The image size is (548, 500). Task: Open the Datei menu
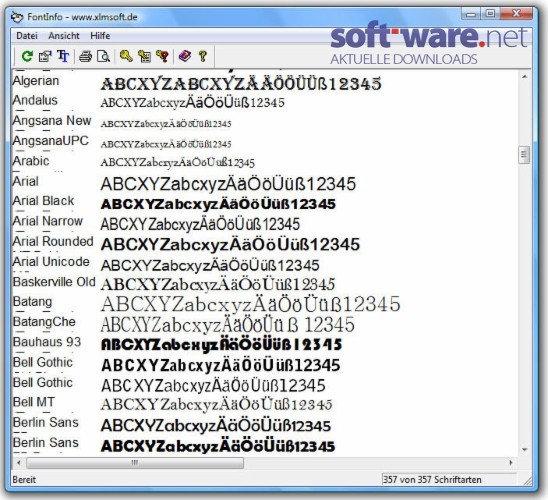coord(27,36)
